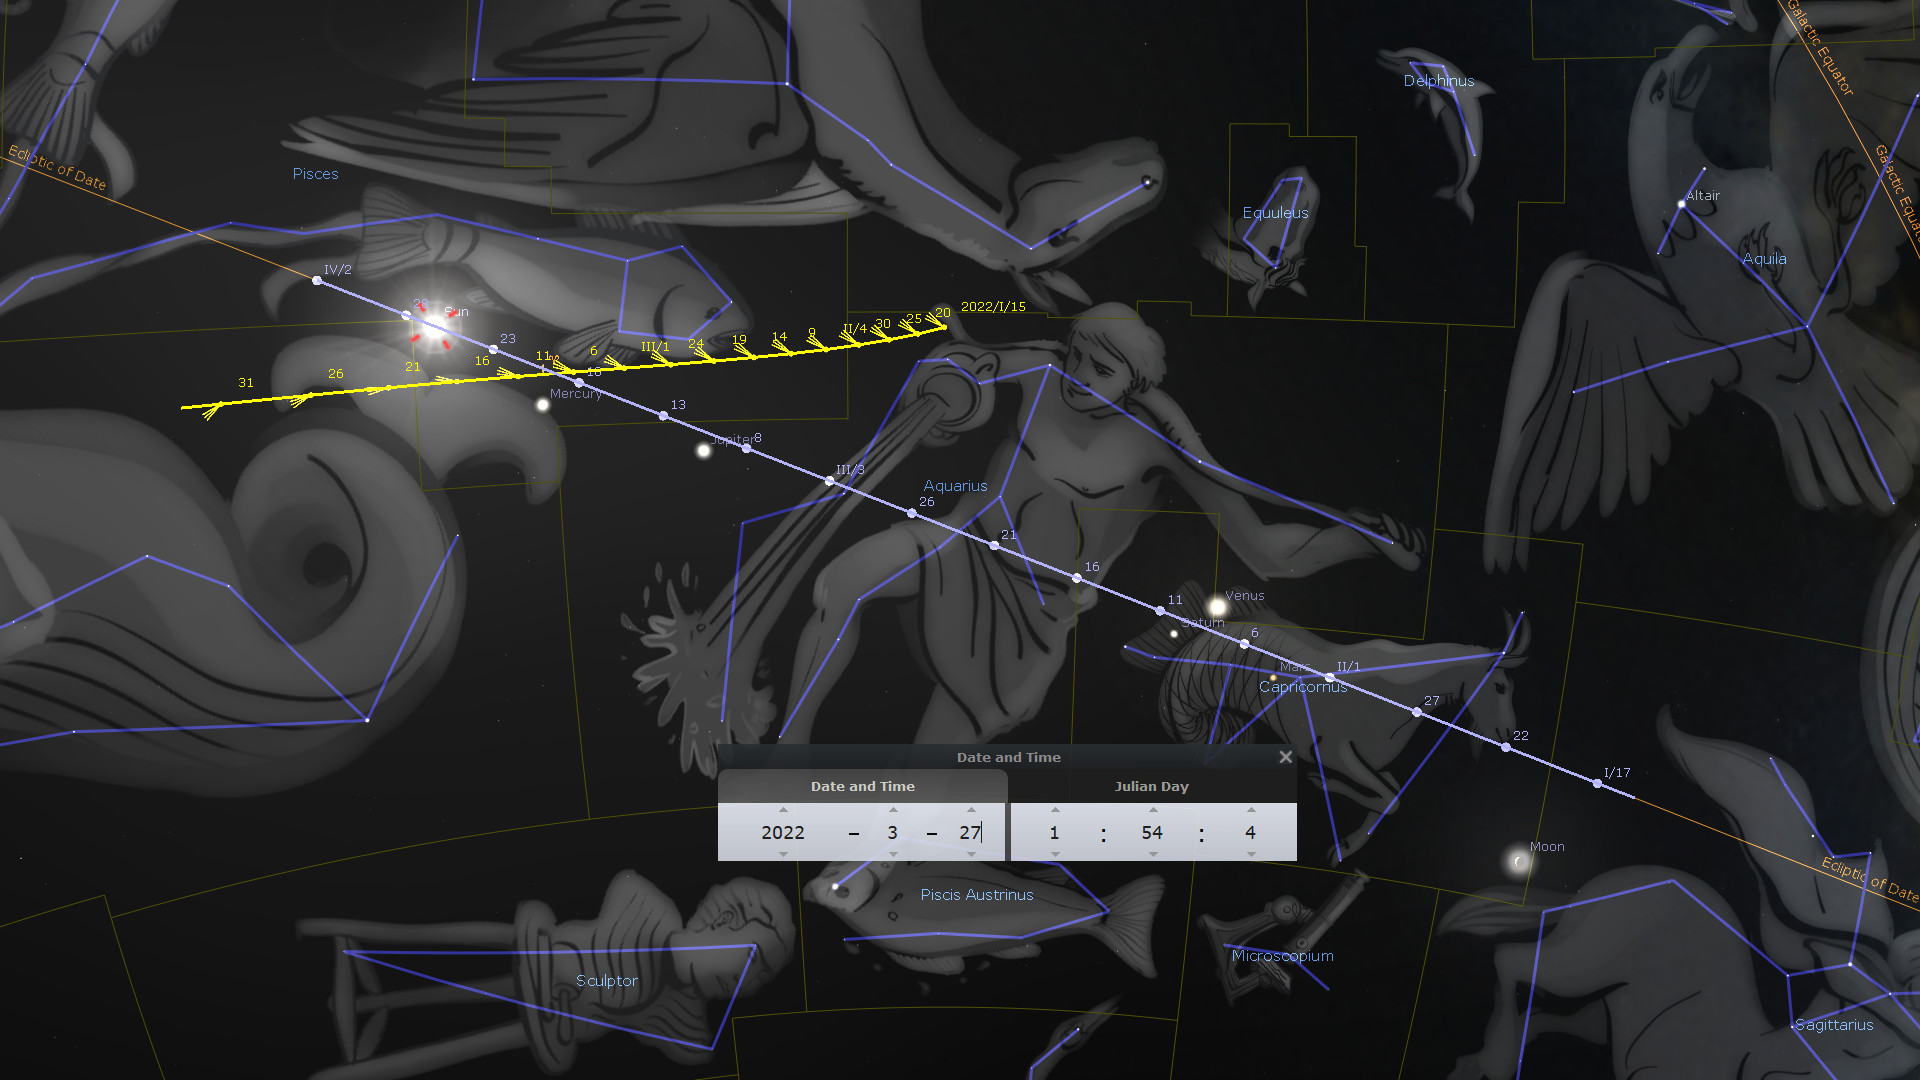Click the ephemeris marker labeled I/17
Viewport: 1920px width, 1080px height.
(x=1597, y=784)
